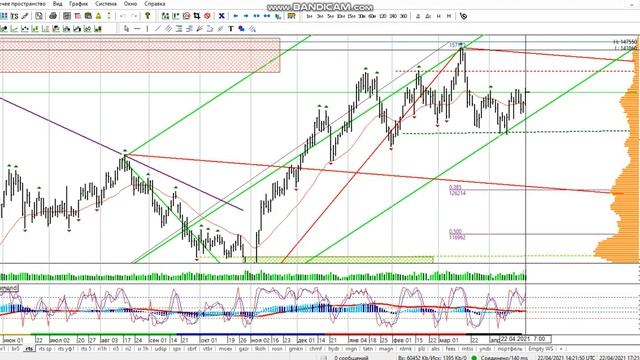Add new tab with plus button
Viewport: 640px width, 360px height.
point(561,349)
